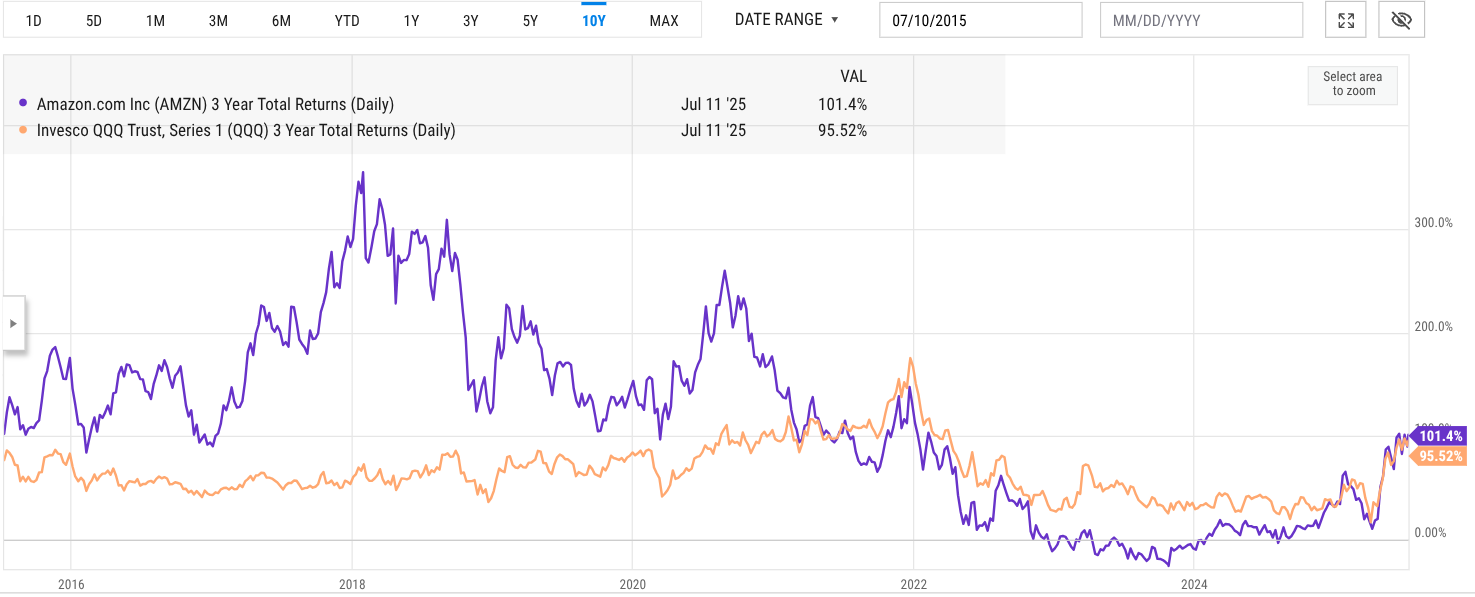Image resolution: width=1475 pixels, height=597 pixels.
Task: Click the AMZN value 101.4% in legend
Action: pos(842,104)
